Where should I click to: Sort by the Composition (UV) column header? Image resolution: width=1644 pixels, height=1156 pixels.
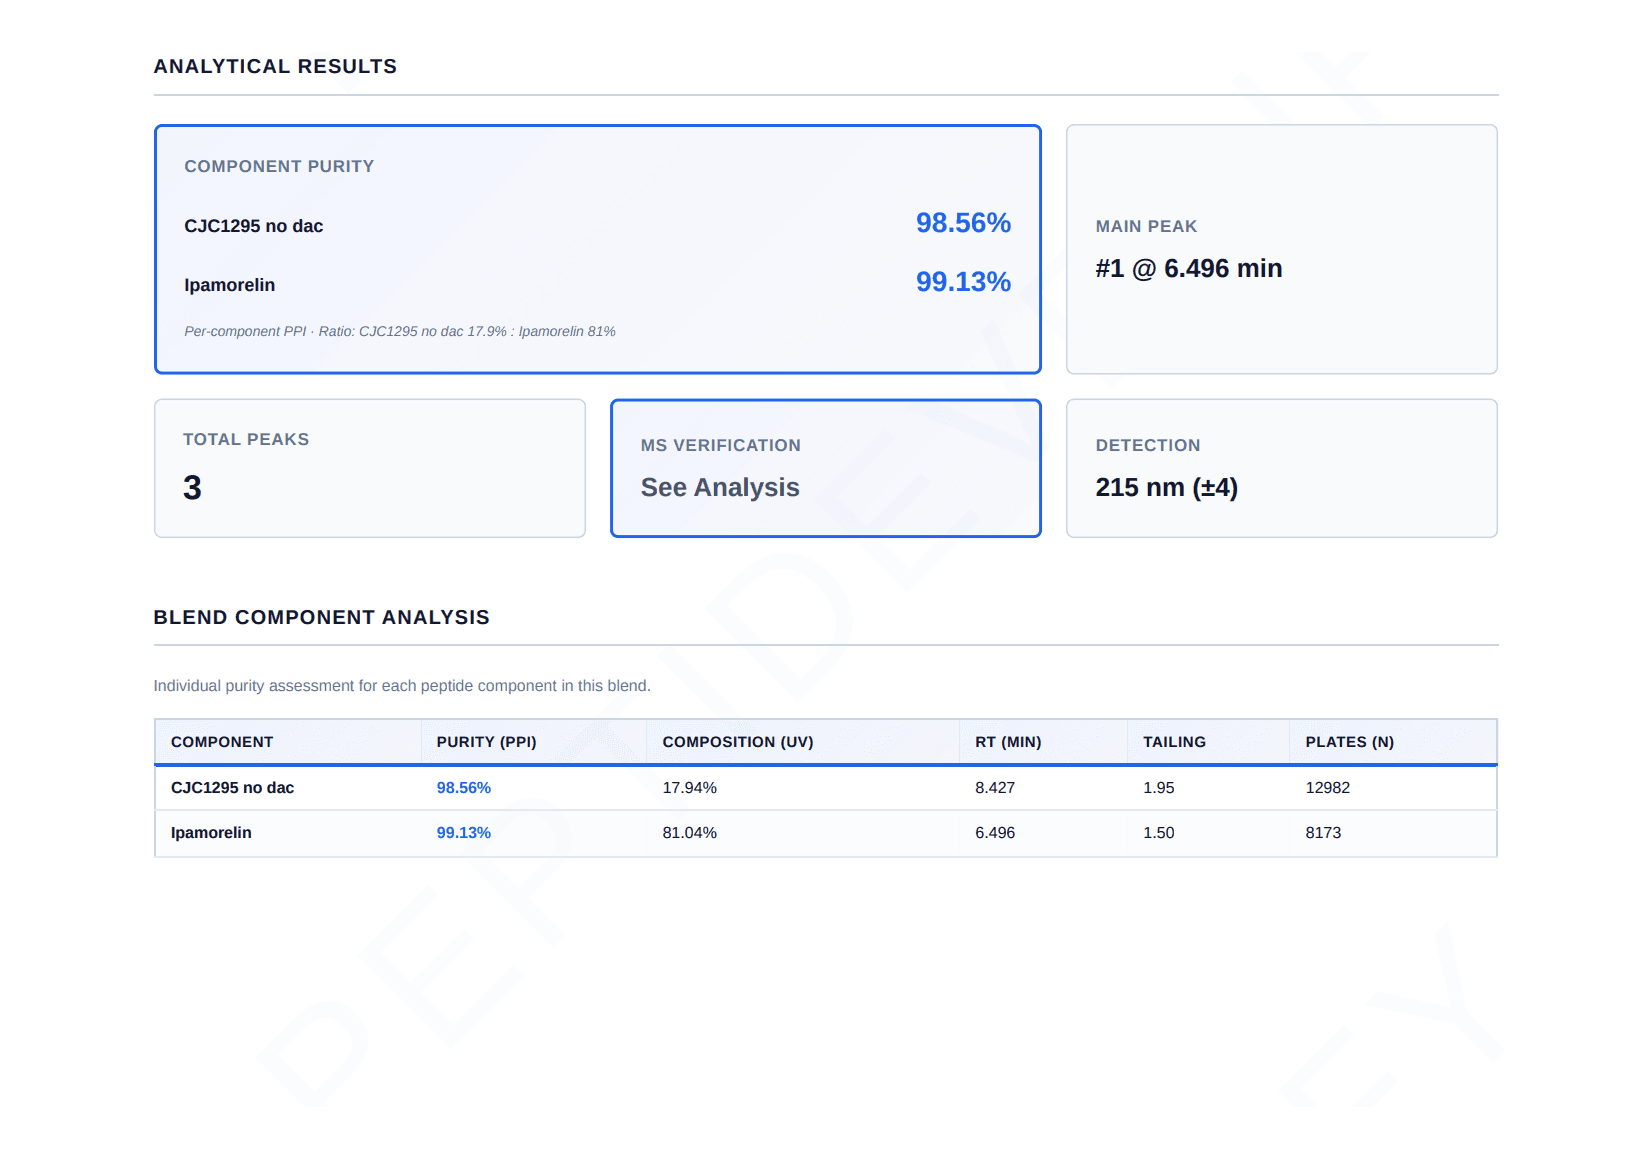738,742
